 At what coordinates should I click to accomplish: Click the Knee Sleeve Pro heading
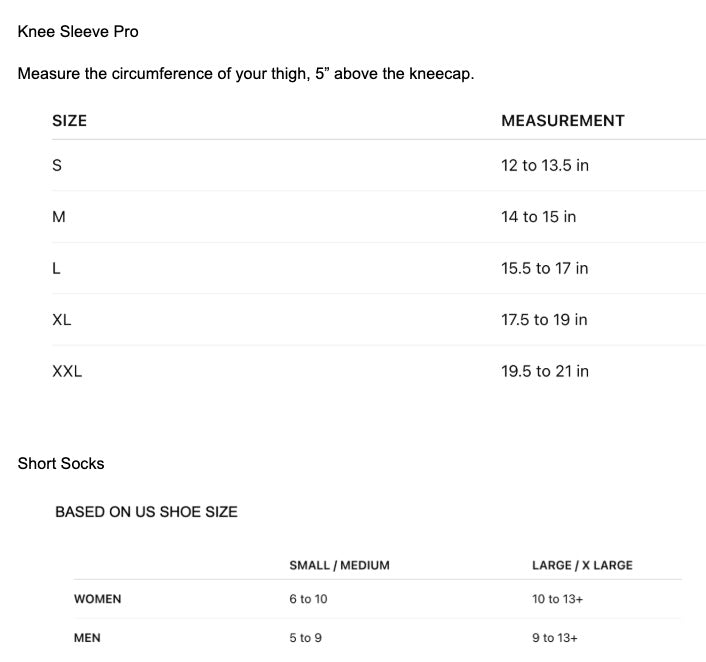tap(78, 32)
